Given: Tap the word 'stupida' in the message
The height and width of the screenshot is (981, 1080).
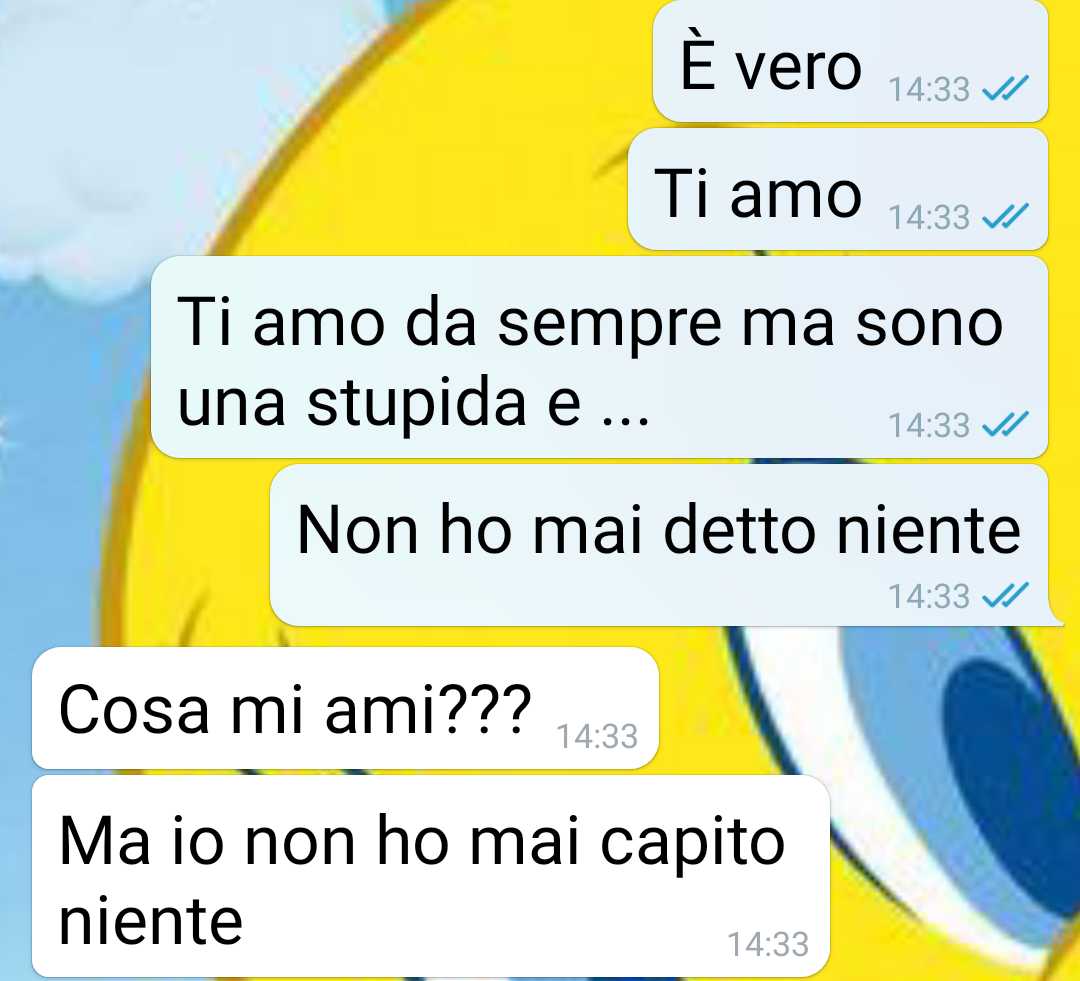Looking at the screenshot, I should (x=416, y=403).
